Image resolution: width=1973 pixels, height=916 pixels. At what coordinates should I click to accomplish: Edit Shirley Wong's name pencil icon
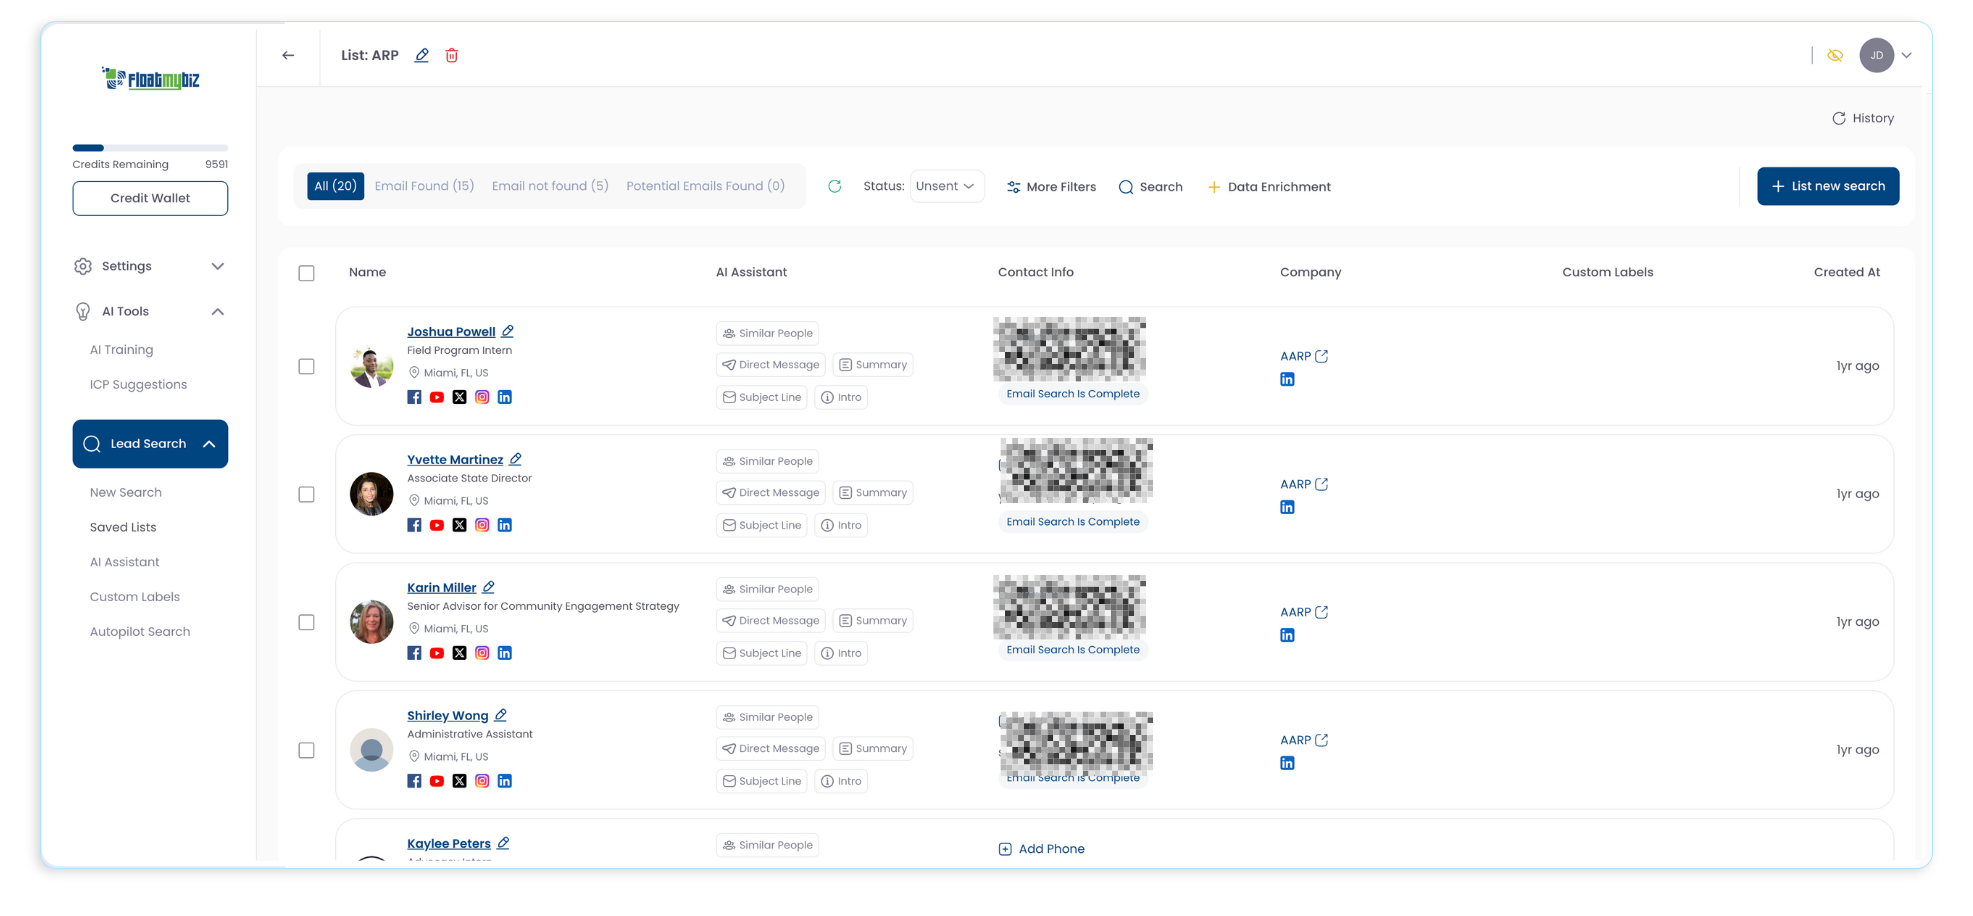click(x=501, y=715)
